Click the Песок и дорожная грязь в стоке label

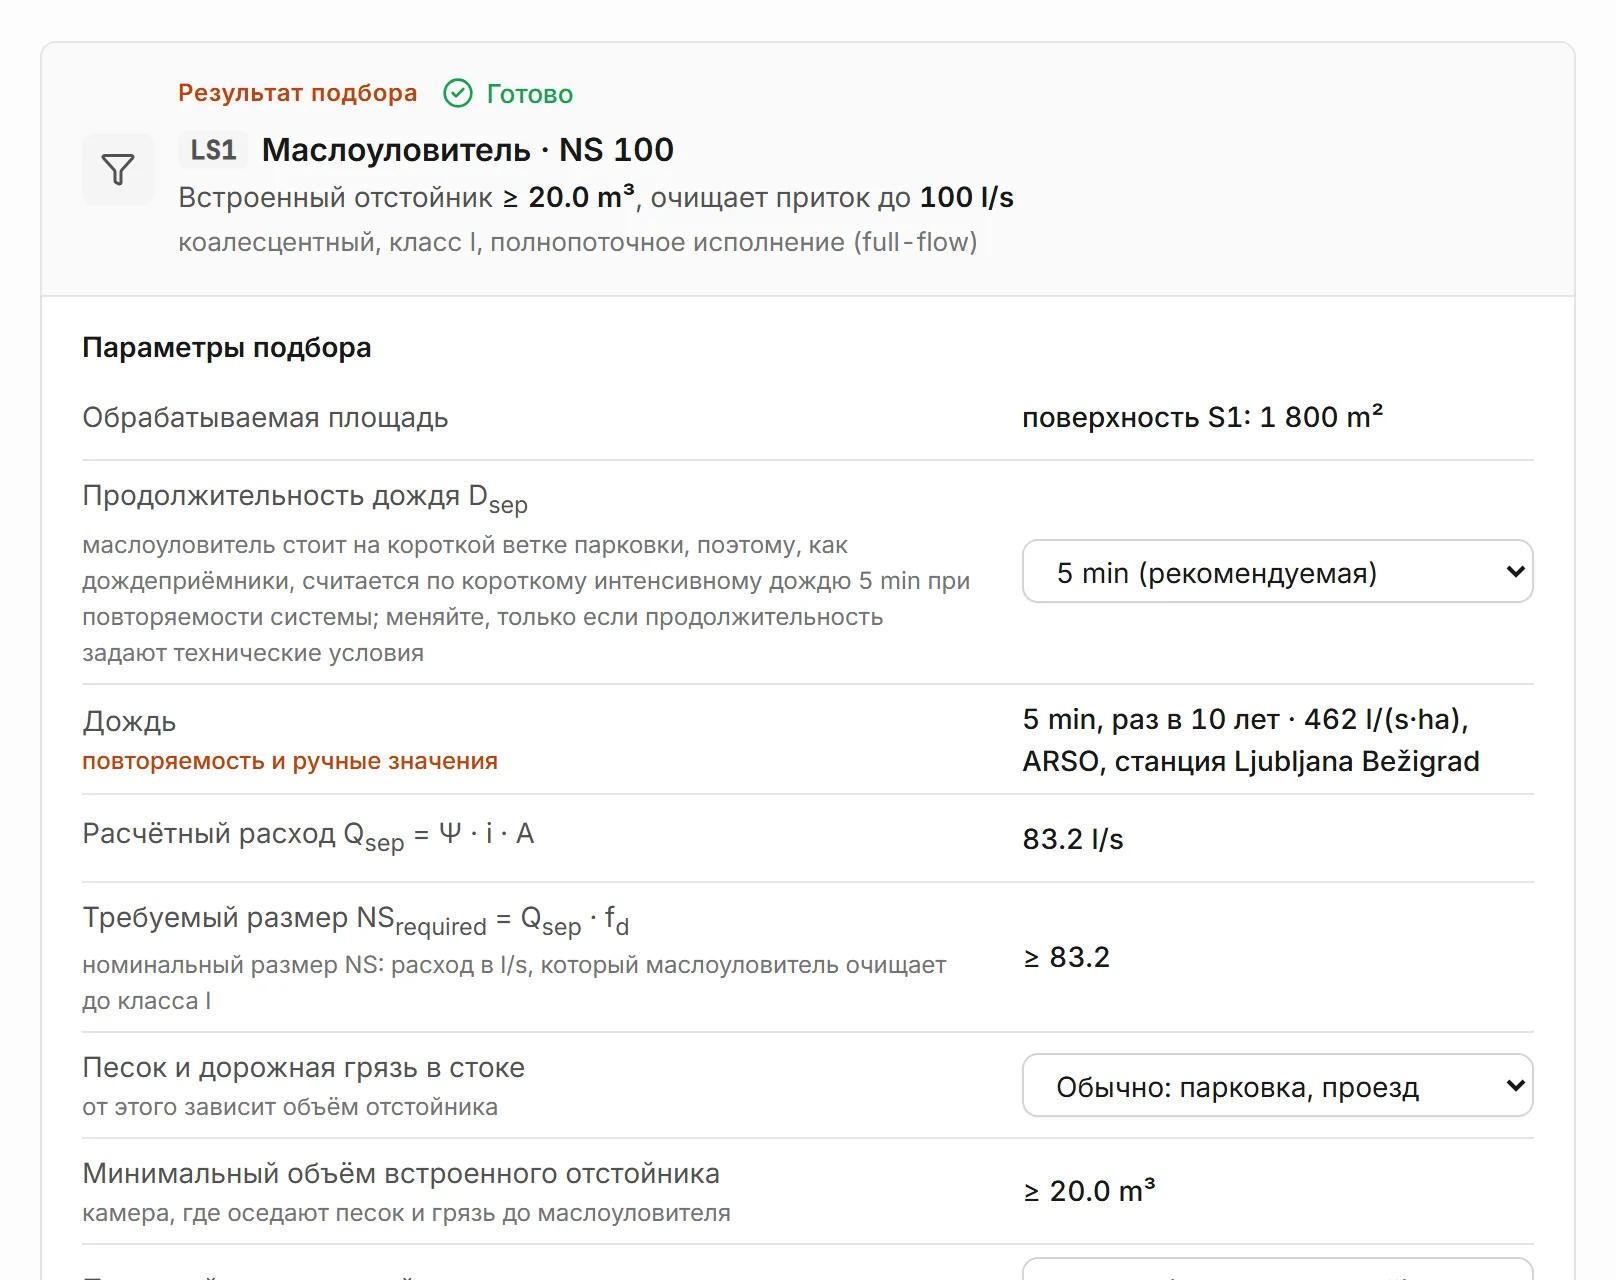303,1068
